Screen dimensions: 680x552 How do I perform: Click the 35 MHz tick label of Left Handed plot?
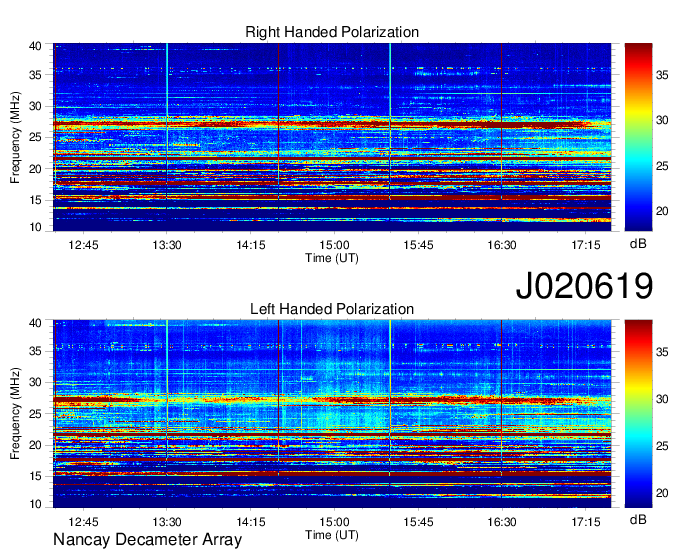coord(36,352)
